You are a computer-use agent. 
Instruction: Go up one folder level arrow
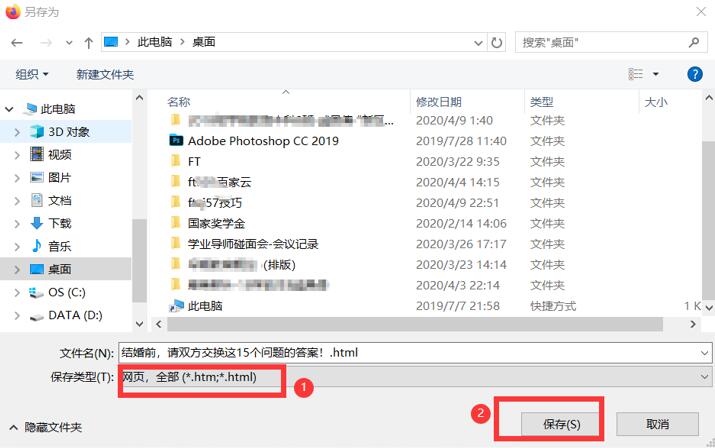click(x=88, y=43)
